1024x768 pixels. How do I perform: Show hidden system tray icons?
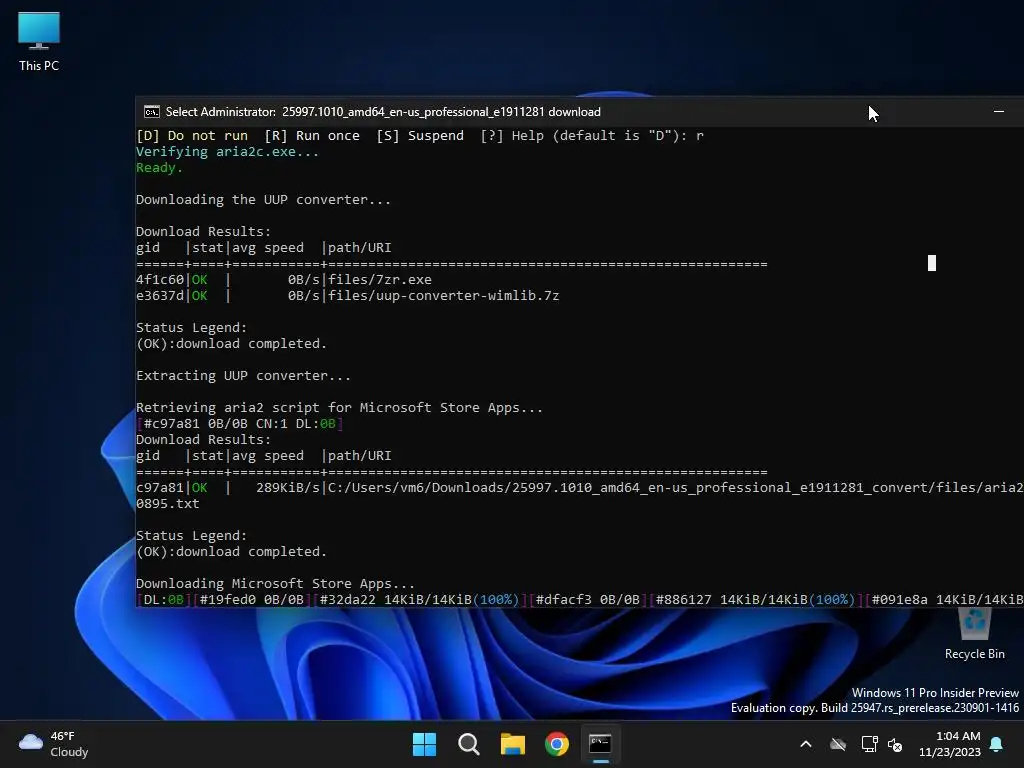click(x=806, y=744)
